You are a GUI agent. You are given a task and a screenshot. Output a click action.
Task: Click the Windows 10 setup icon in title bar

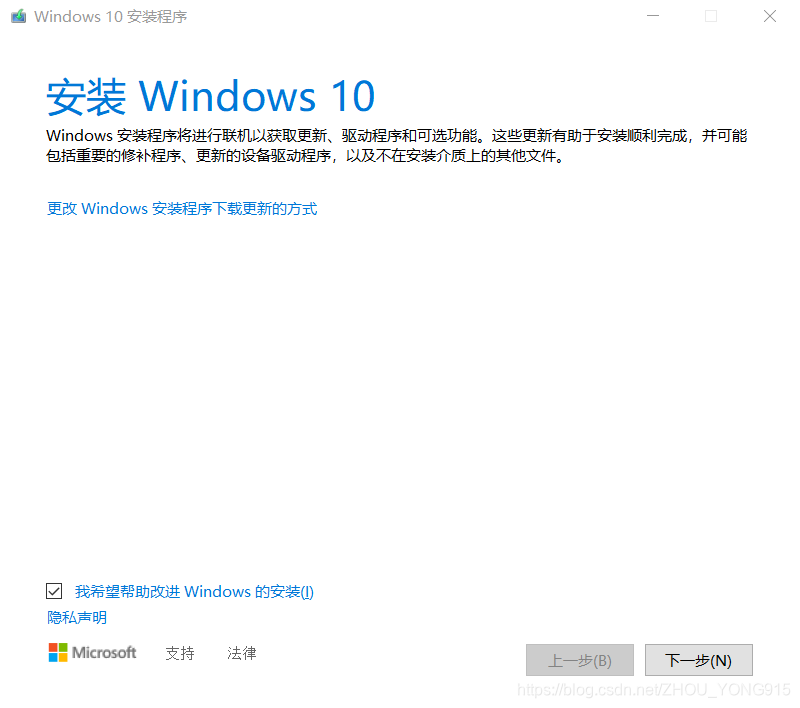click(19, 16)
